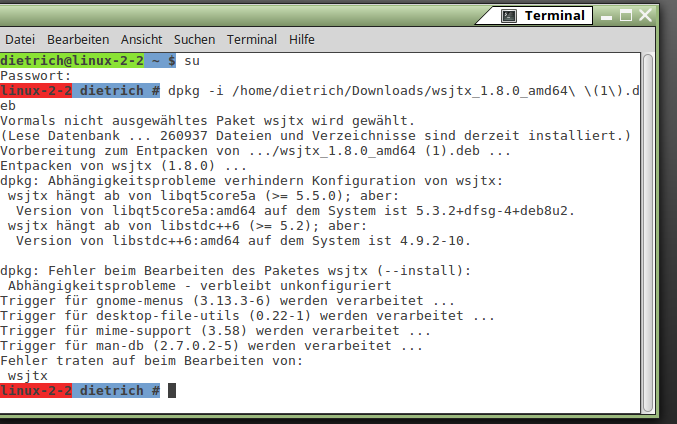Click the Passwort: line
Image resolution: width=677 pixels, height=424 pixels.
coord(35,76)
